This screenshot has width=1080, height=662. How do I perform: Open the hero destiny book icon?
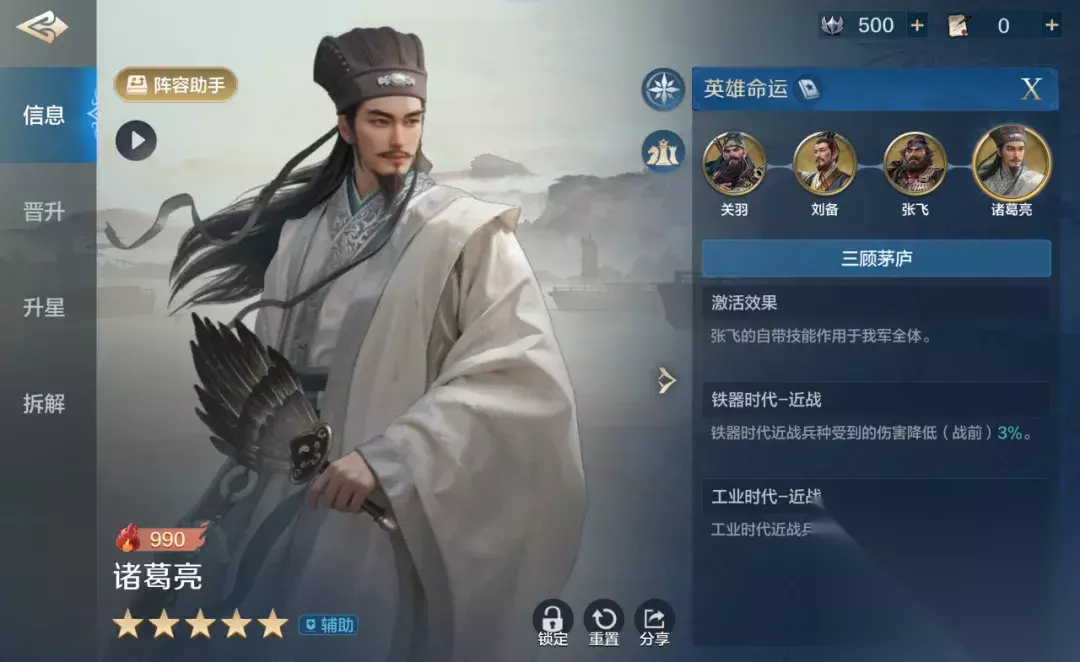click(808, 88)
